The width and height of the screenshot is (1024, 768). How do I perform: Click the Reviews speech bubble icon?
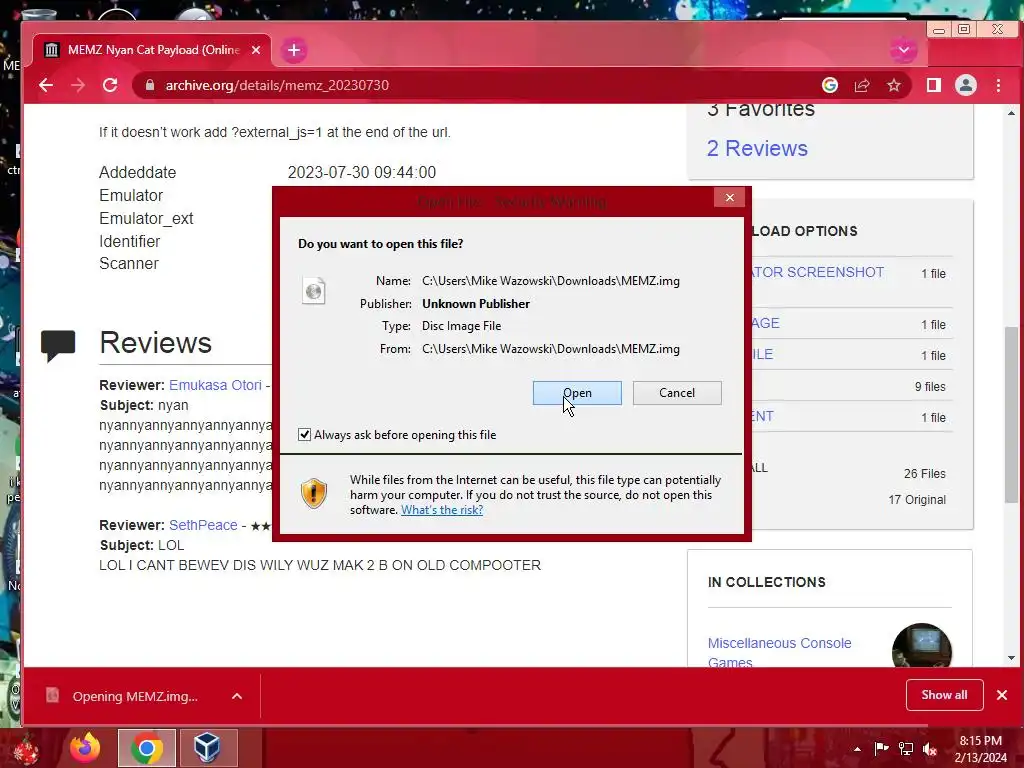[58, 345]
